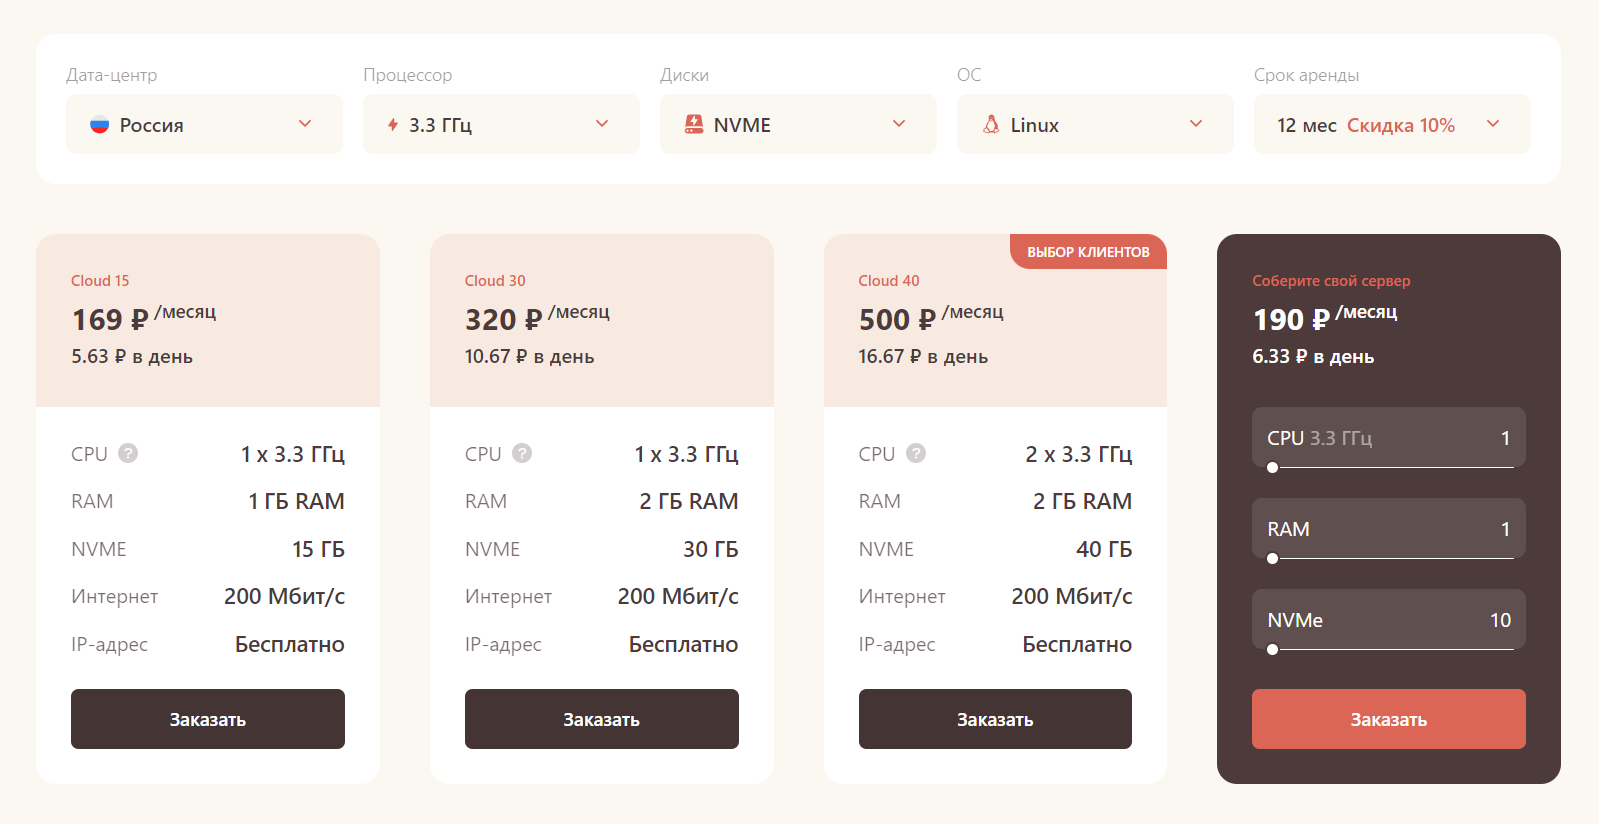Viewport: 1599px width, 824px height.
Task: Open the Linux OS dropdown chevron
Action: pyautogui.click(x=1196, y=124)
